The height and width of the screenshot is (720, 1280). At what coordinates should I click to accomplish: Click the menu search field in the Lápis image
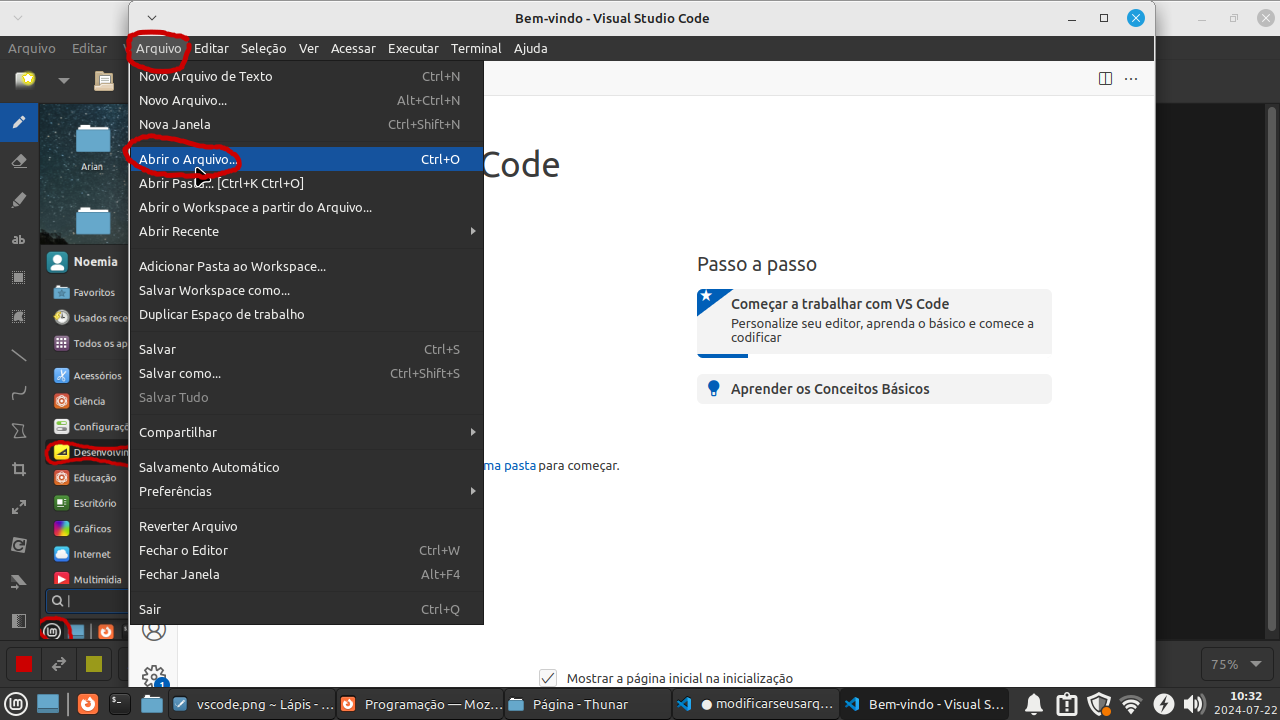click(88, 601)
